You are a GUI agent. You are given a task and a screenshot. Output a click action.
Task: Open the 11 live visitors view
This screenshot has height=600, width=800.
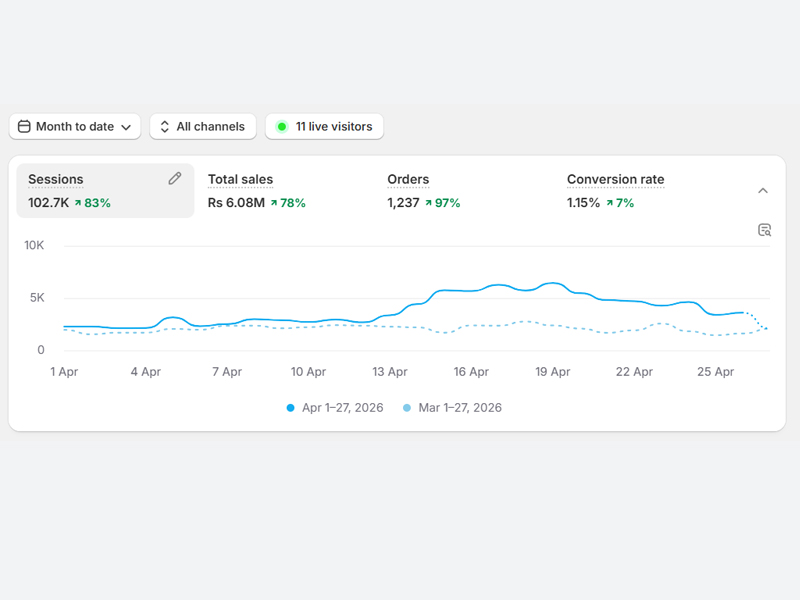click(324, 127)
